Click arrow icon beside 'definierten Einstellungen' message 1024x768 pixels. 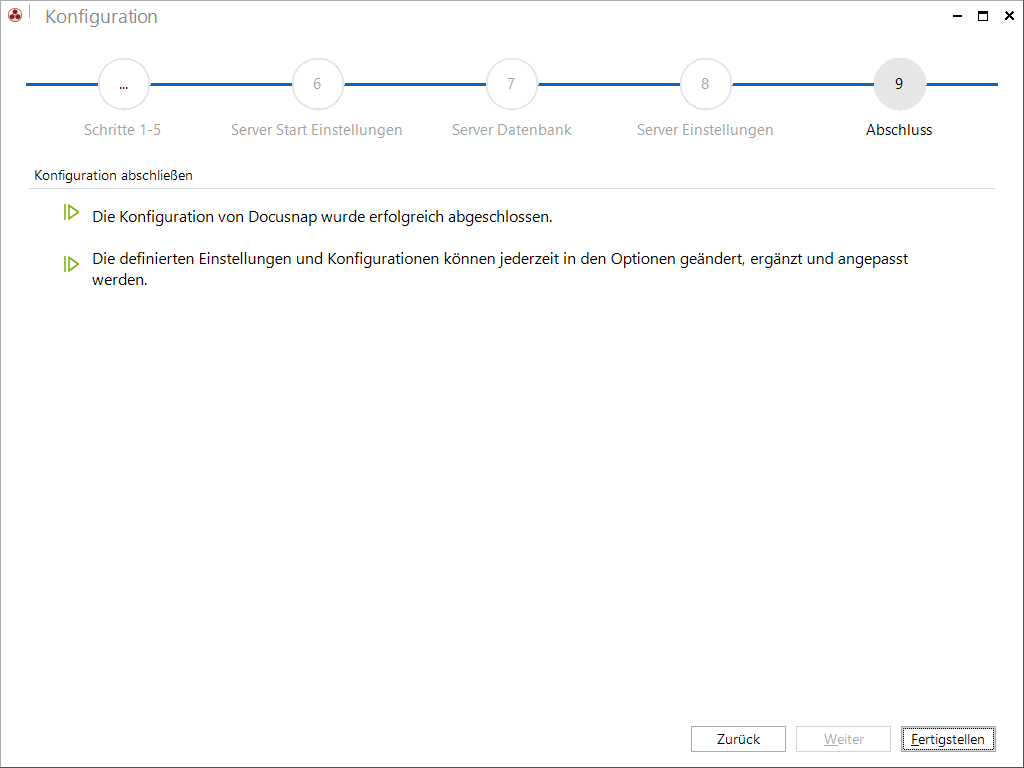click(x=71, y=264)
